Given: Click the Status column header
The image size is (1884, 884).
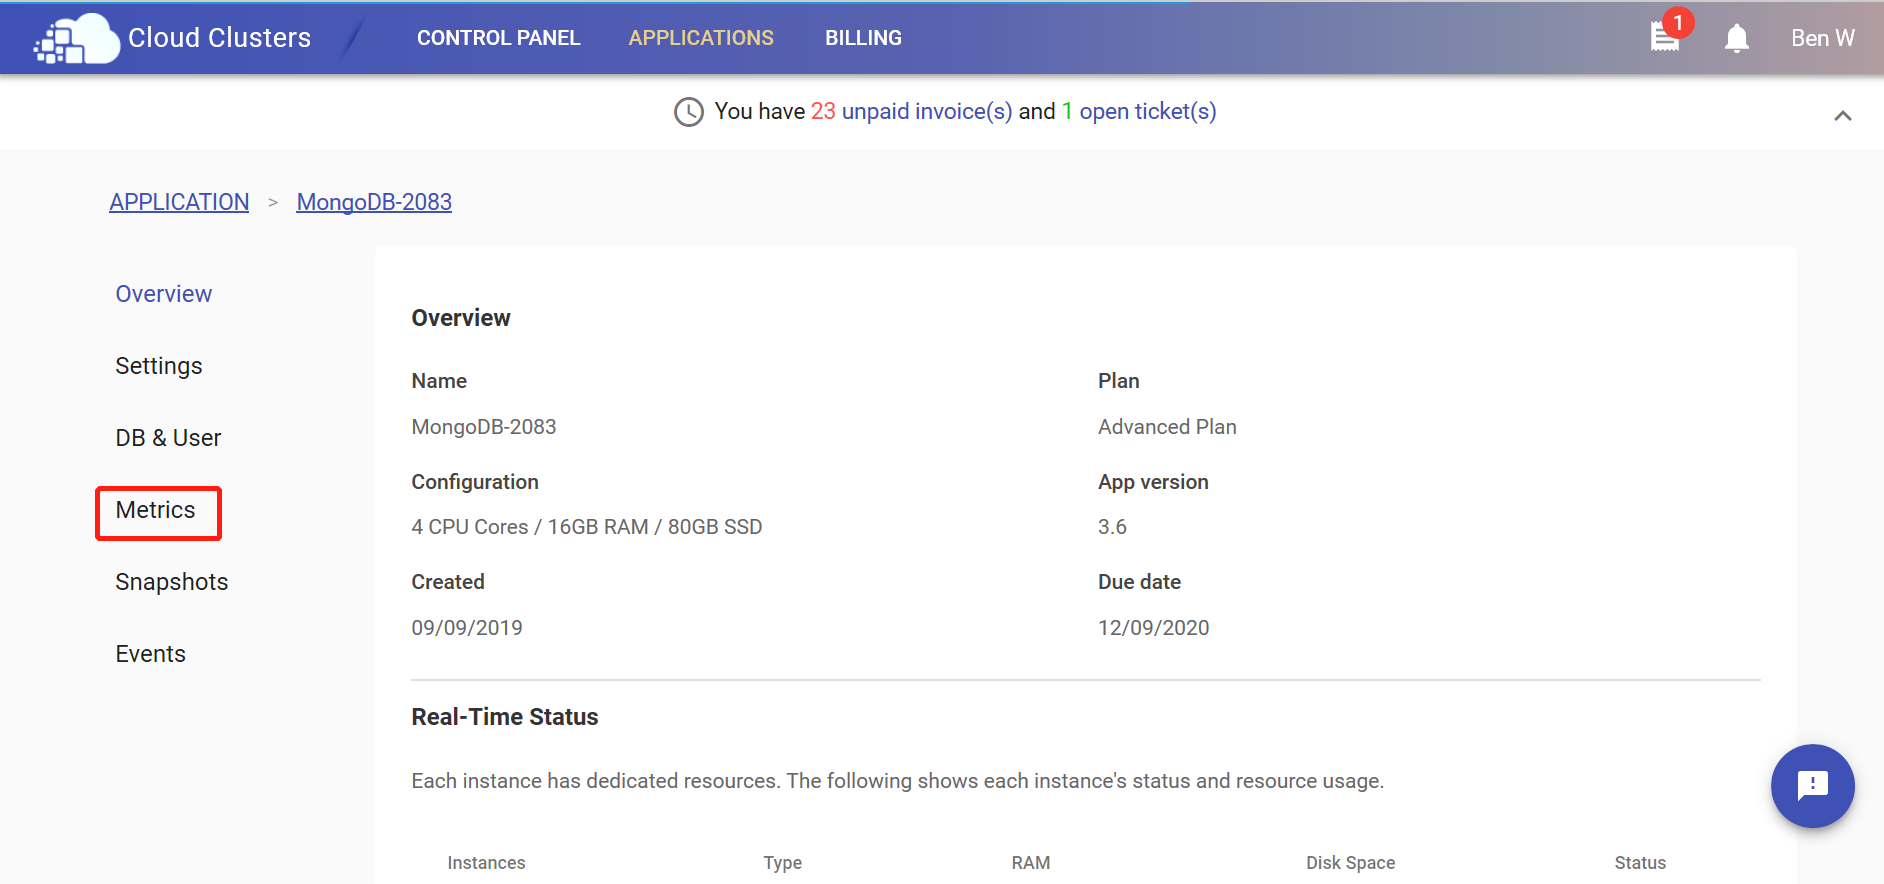Looking at the screenshot, I should 1640,863.
